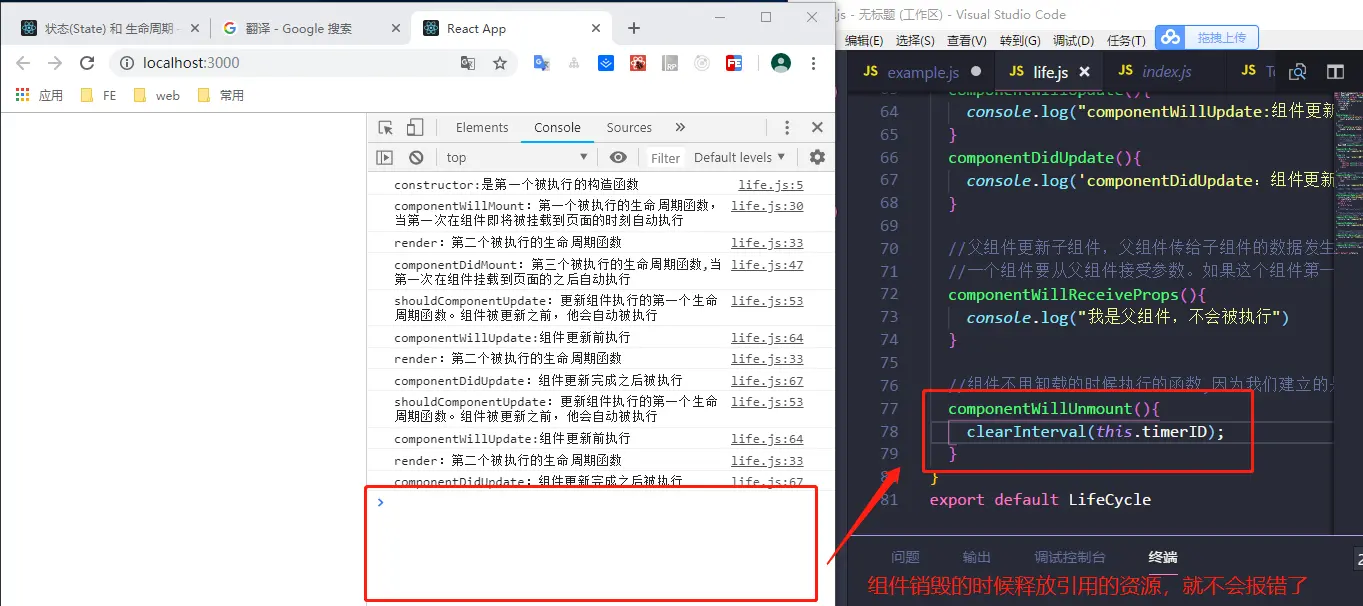Screen dimensions: 1363x606
Task: Open the life.js:30 source link
Action: pos(767,206)
